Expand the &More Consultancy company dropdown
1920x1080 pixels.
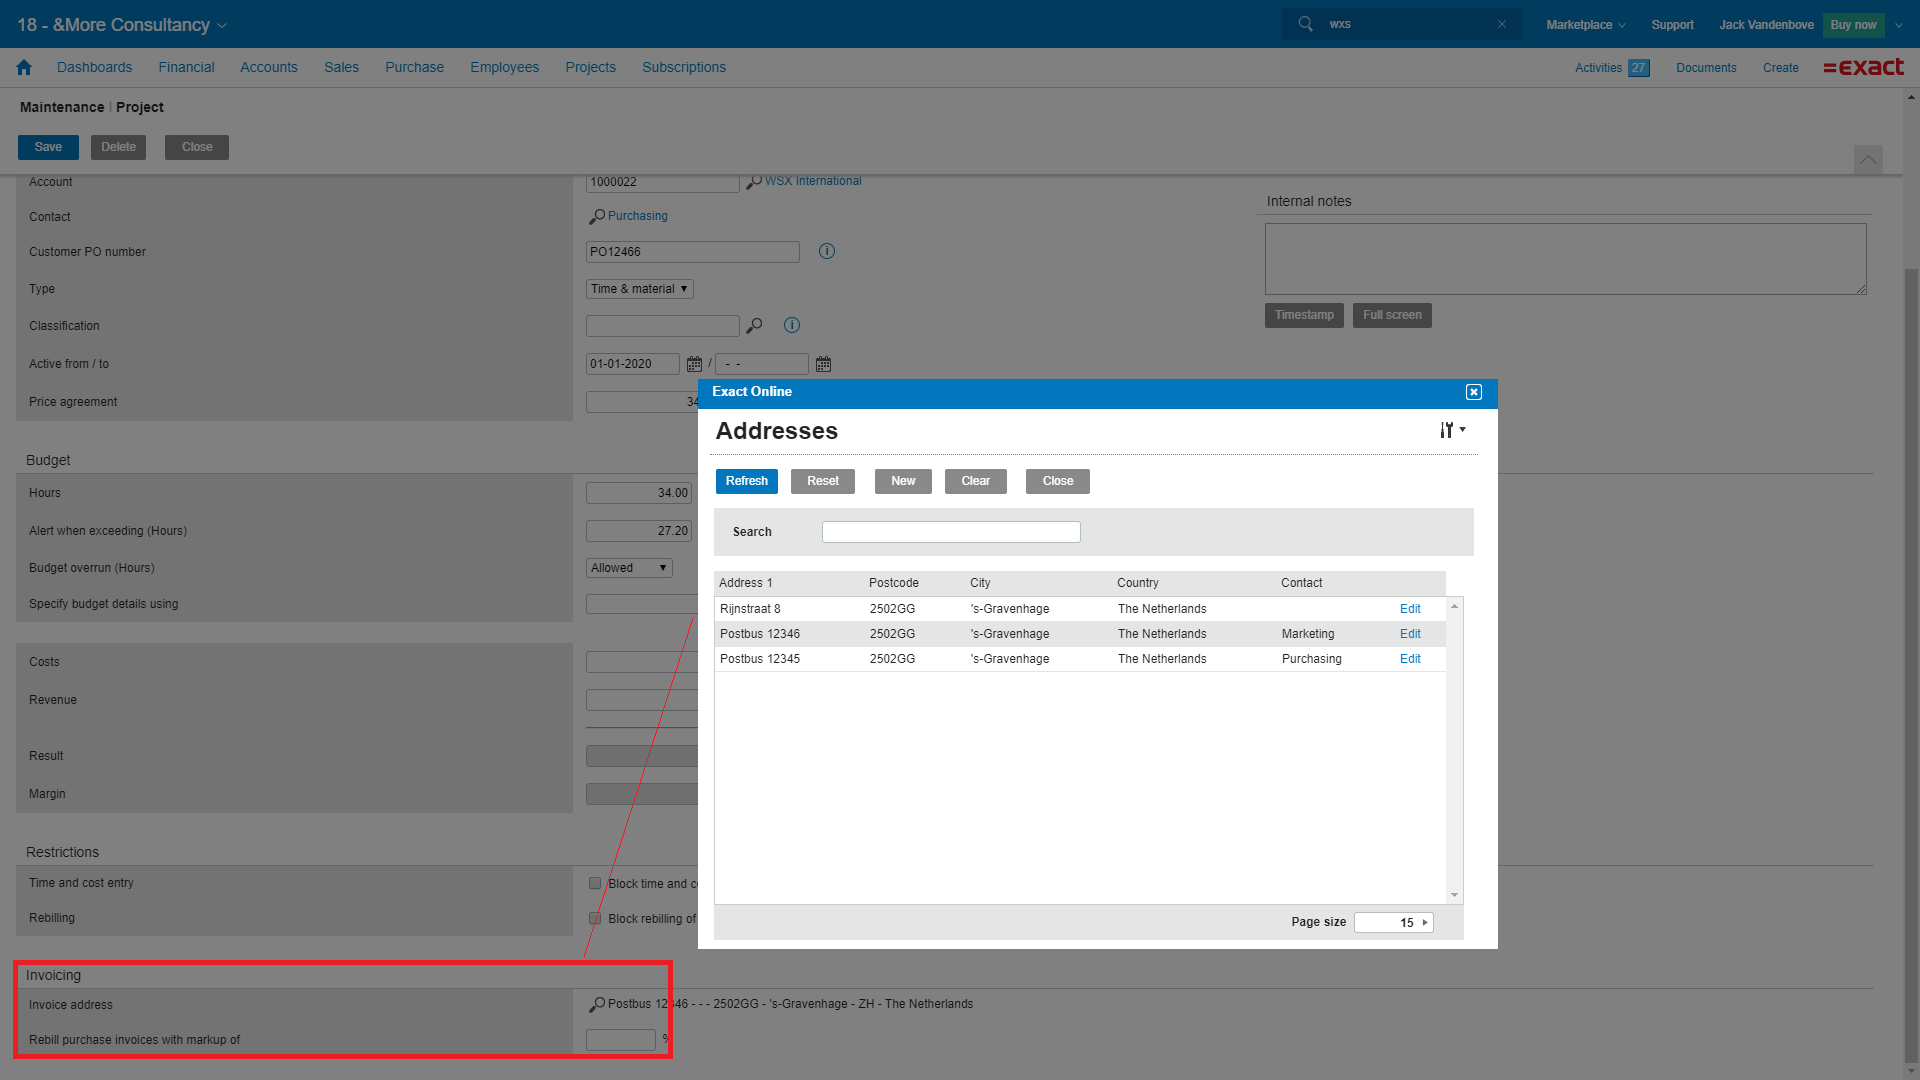click(x=222, y=25)
